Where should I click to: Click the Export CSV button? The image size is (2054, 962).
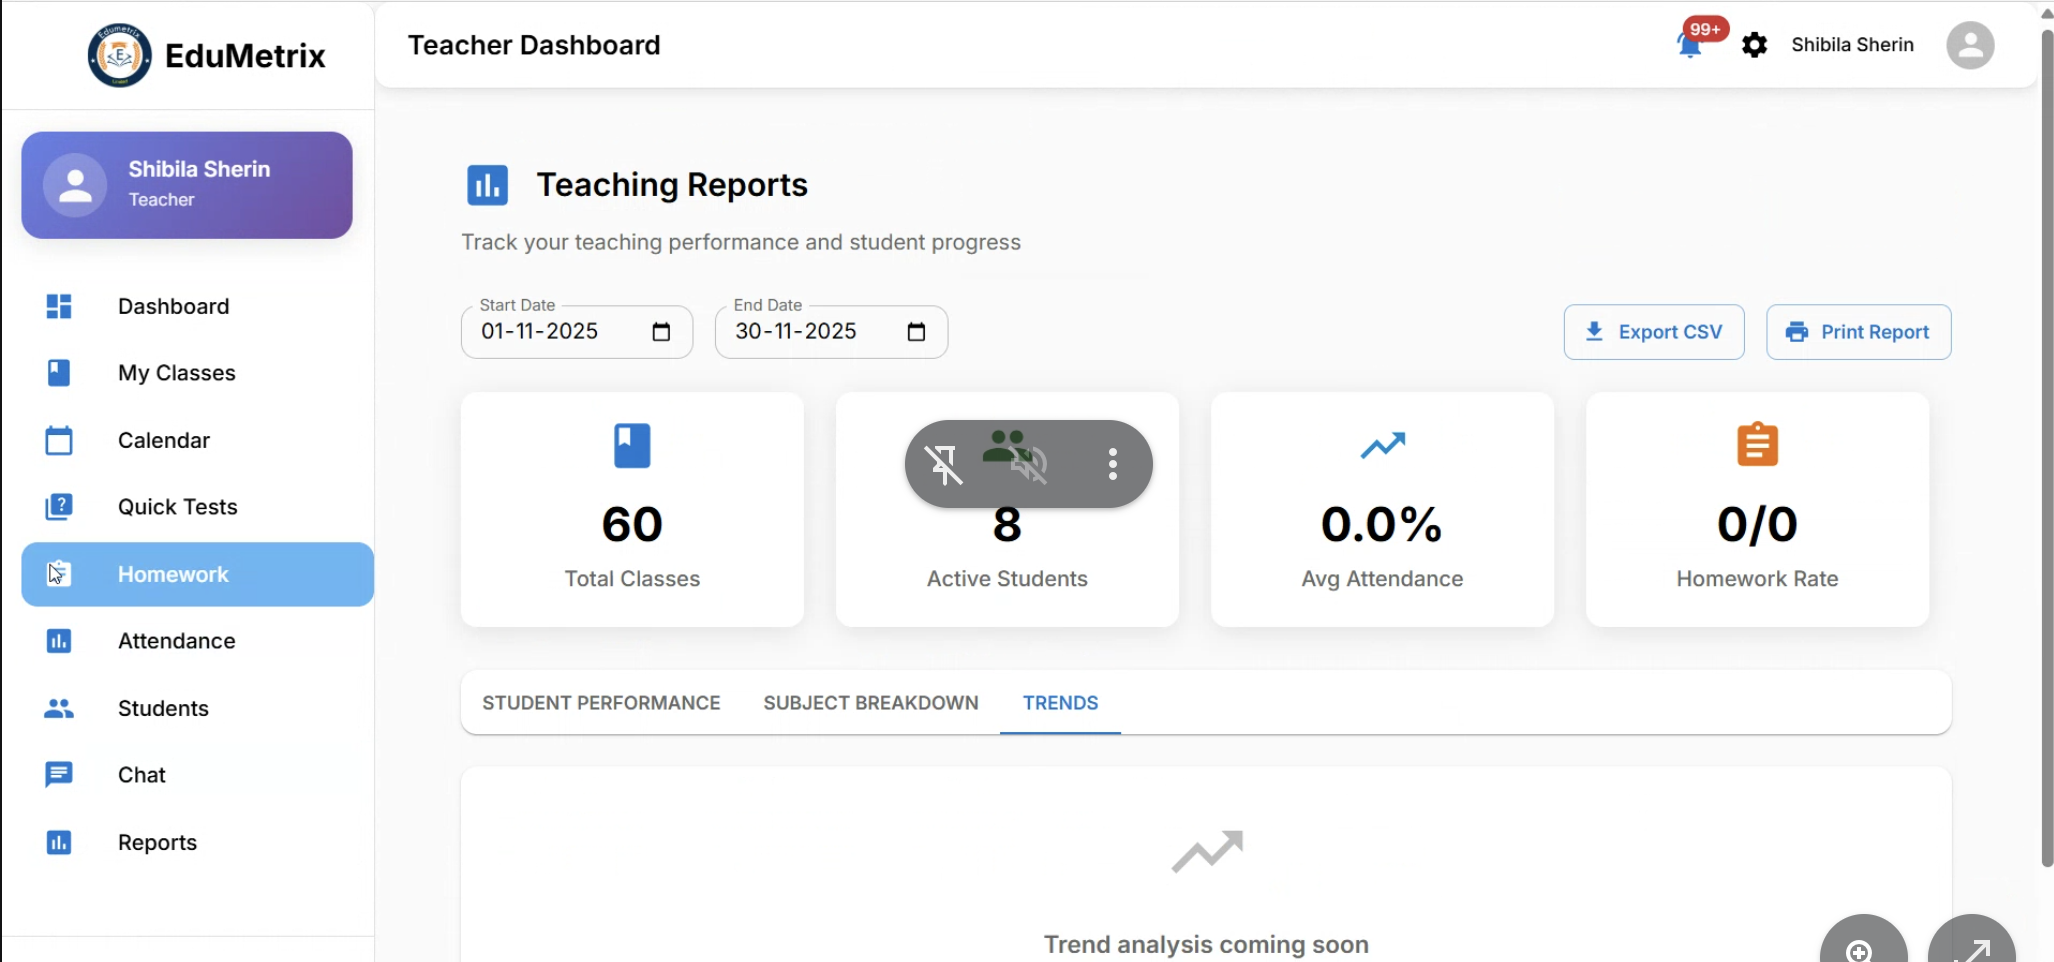click(1654, 332)
